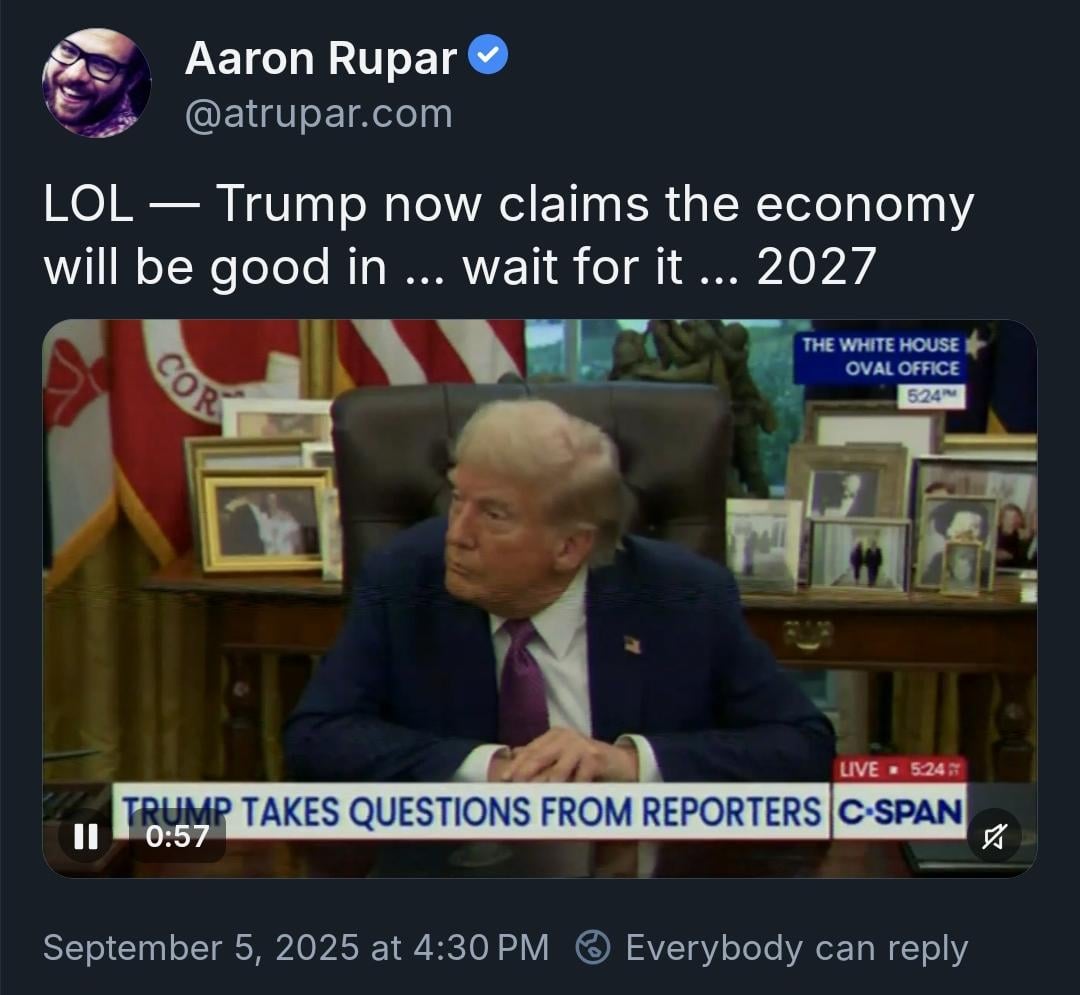Click the blue verified checkmark badge

[488, 55]
